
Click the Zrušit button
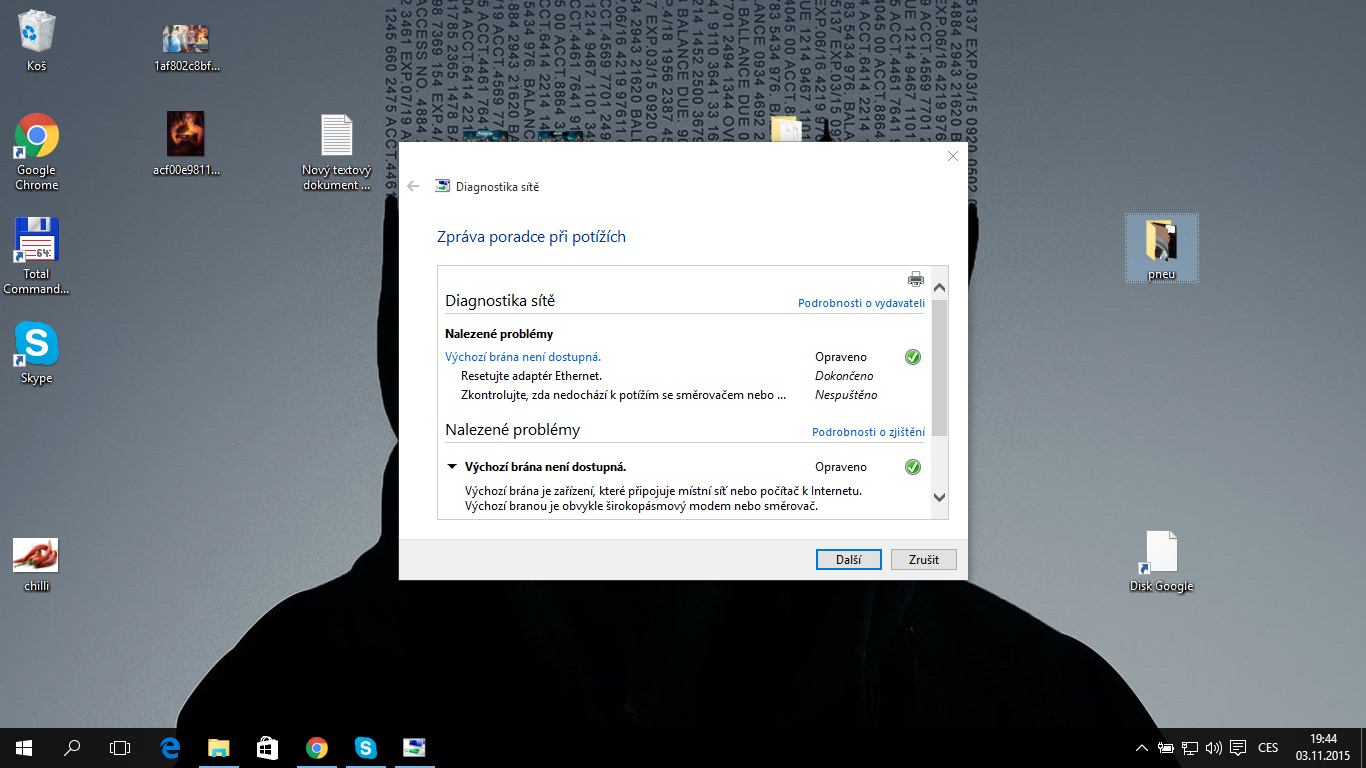(x=923, y=560)
